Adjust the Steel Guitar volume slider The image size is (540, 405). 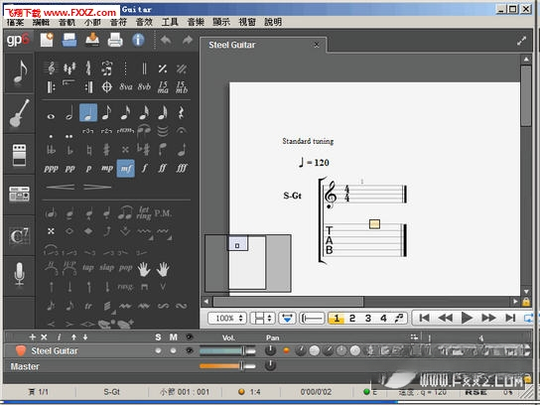pyautogui.click(x=228, y=351)
